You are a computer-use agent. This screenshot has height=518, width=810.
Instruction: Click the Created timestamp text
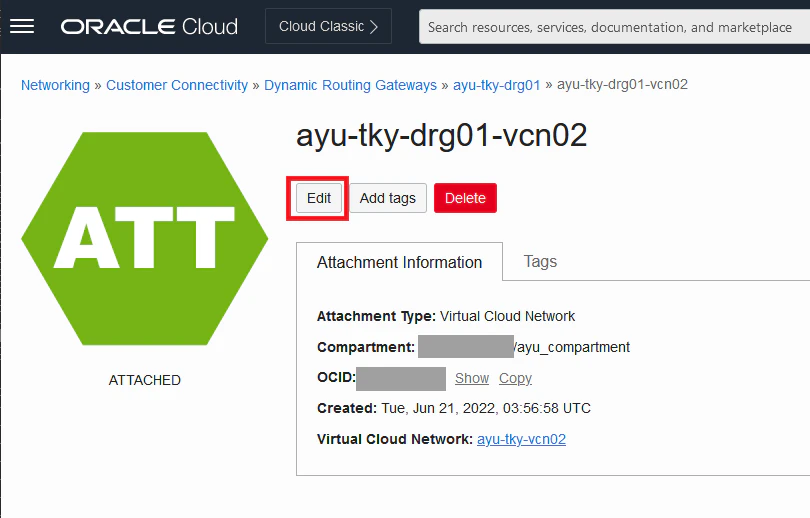486,409
